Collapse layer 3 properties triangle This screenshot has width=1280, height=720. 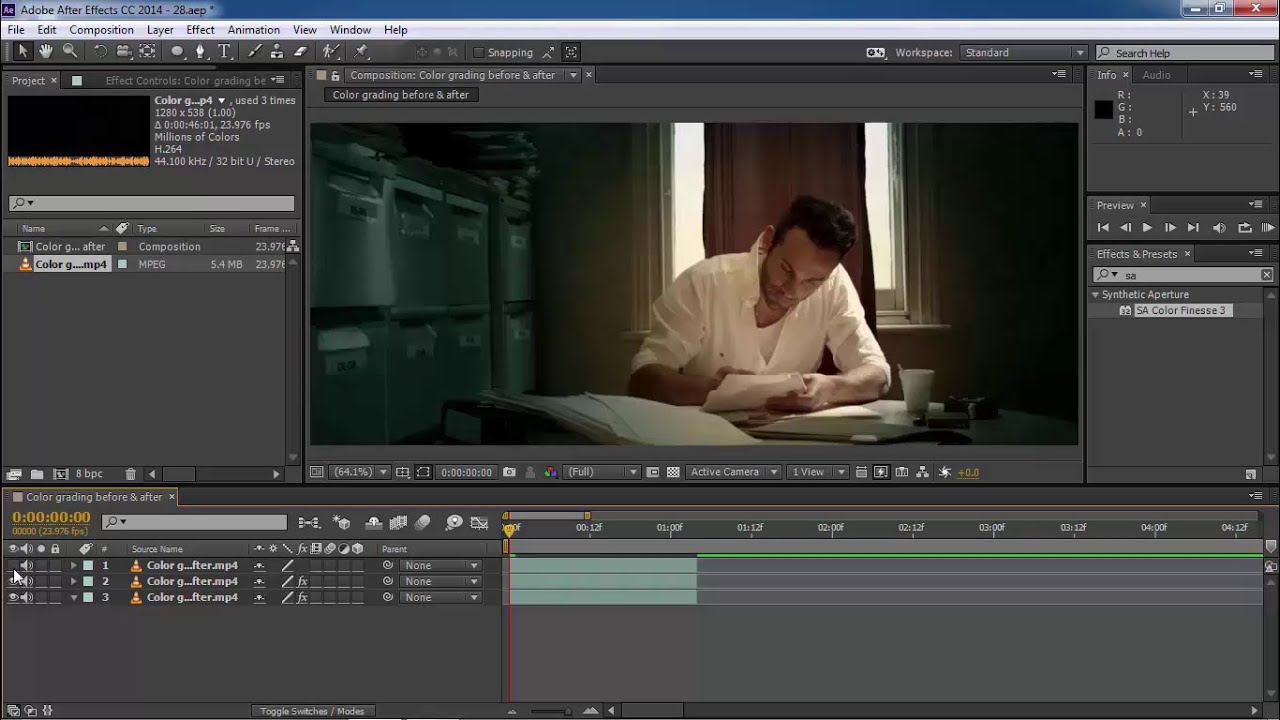(73, 597)
